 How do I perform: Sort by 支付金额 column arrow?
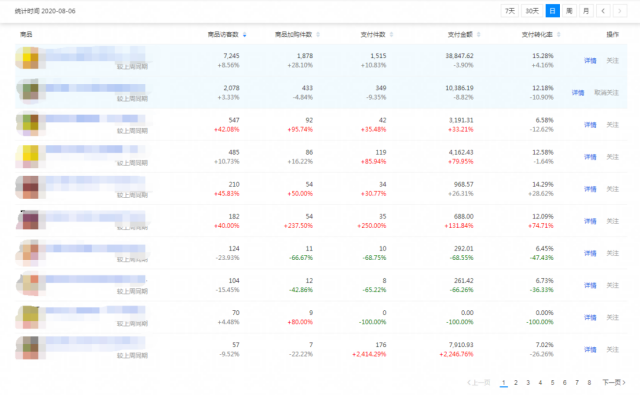[x=478, y=35]
